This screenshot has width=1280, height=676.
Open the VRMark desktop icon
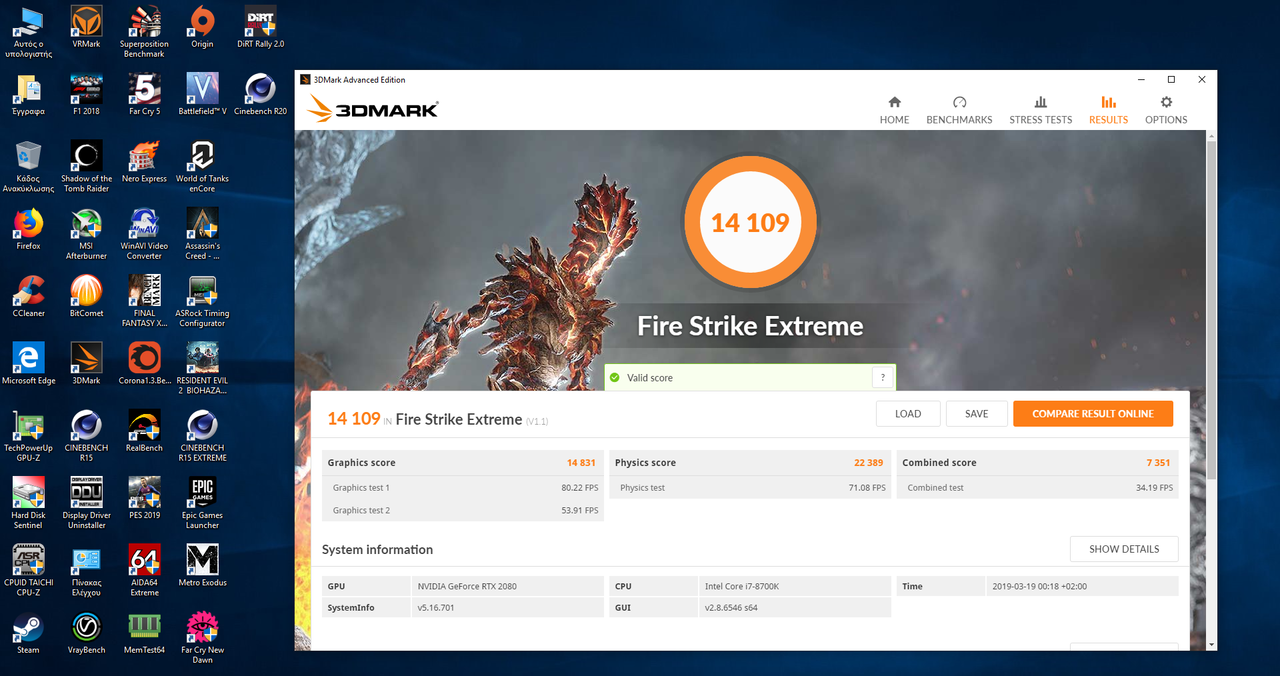pyautogui.click(x=86, y=28)
